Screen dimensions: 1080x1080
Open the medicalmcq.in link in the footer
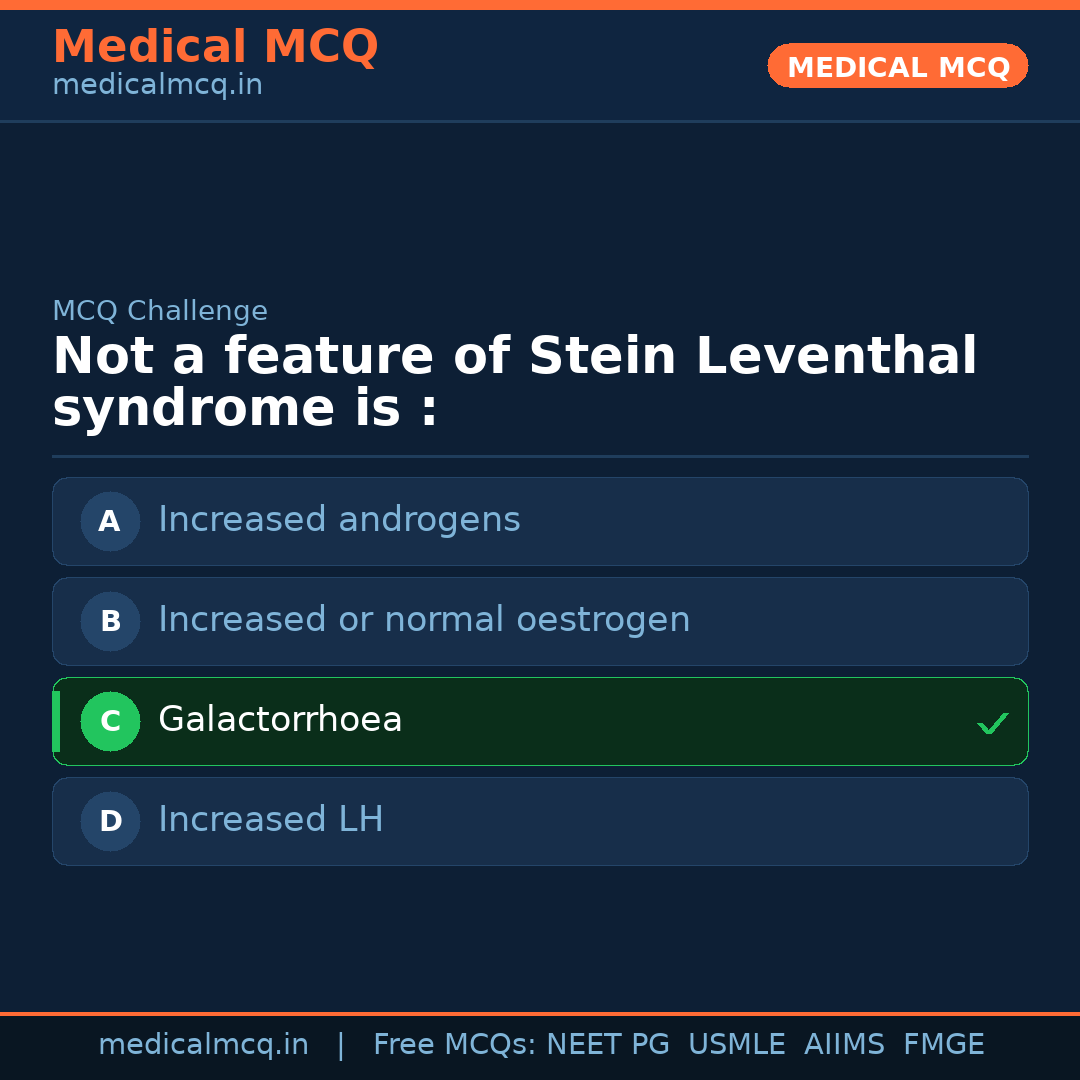click(203, 1045)
